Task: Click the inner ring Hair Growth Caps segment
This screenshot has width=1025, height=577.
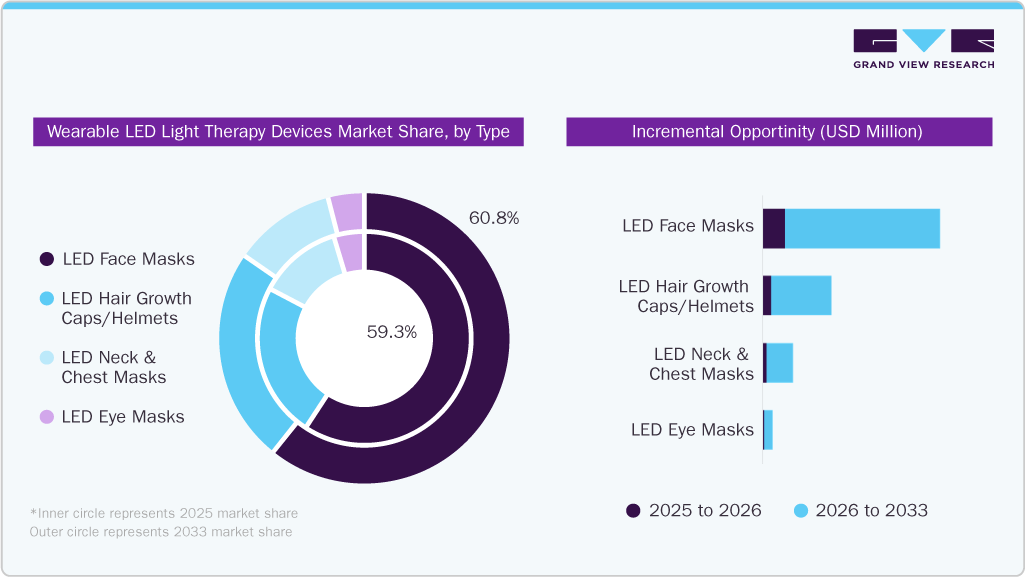Action: coord(280,350)
